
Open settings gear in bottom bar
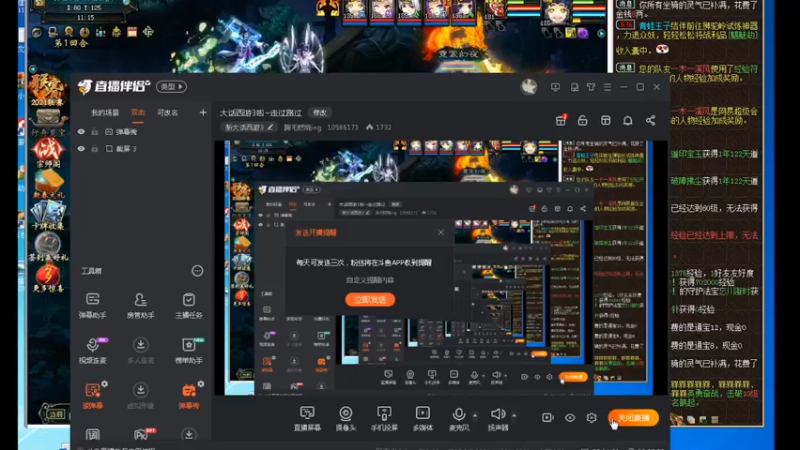[x=591, y=418]
